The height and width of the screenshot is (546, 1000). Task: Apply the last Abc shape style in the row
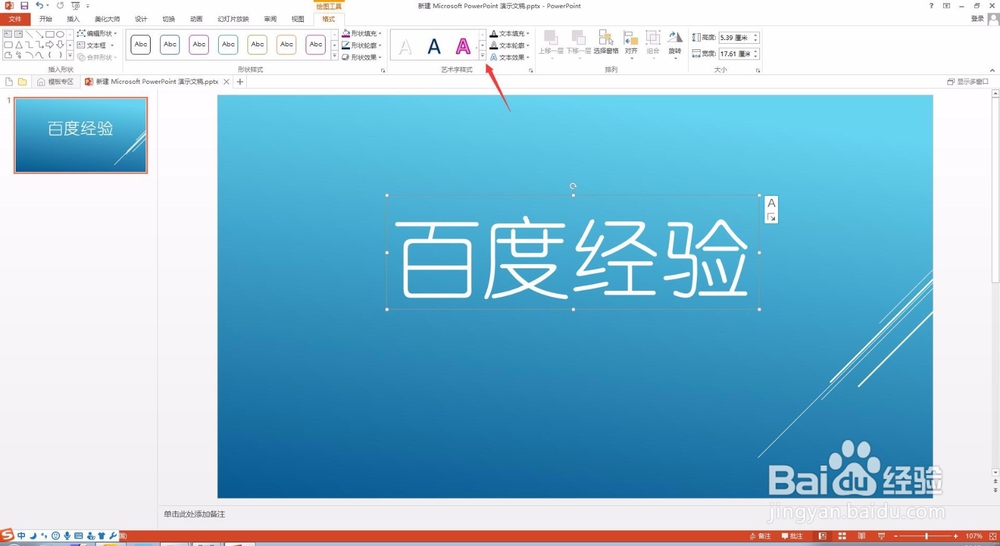click(x=316, y=45)
